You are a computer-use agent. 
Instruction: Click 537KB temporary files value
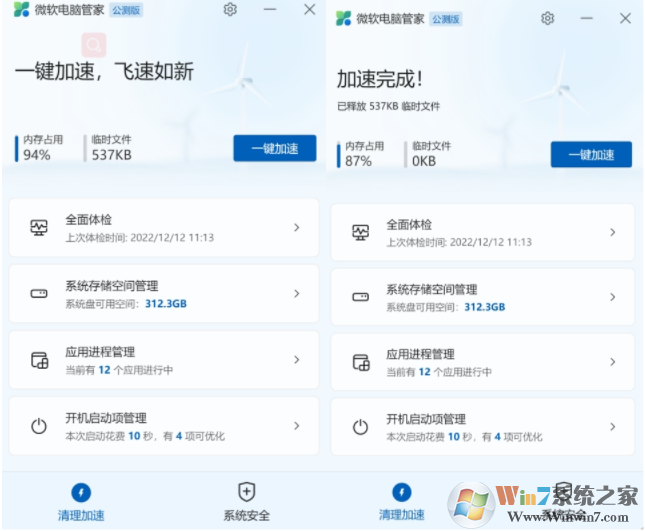(x=111, y=155)
